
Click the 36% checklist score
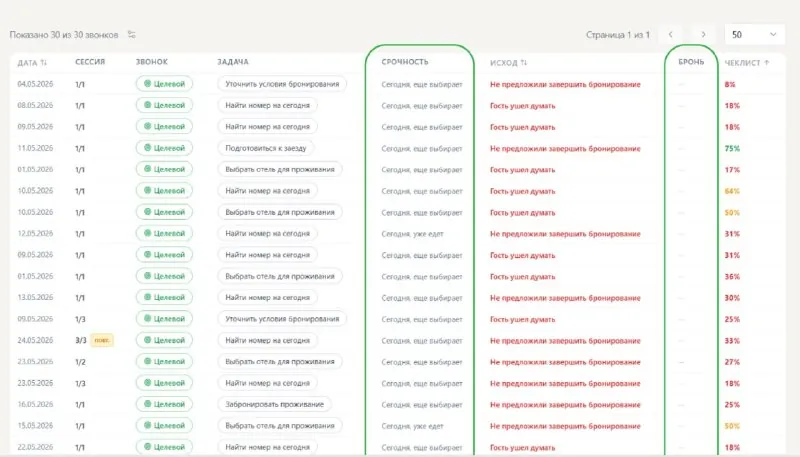coord(732,276)
